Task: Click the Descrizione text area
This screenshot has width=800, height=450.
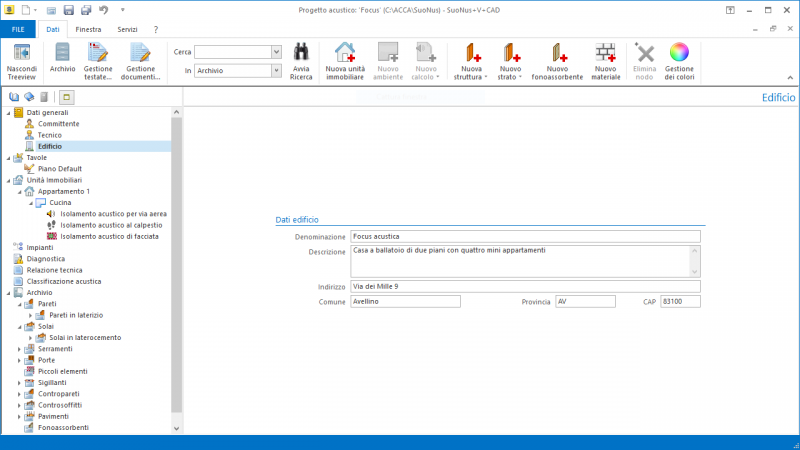Action: point(525,261)
